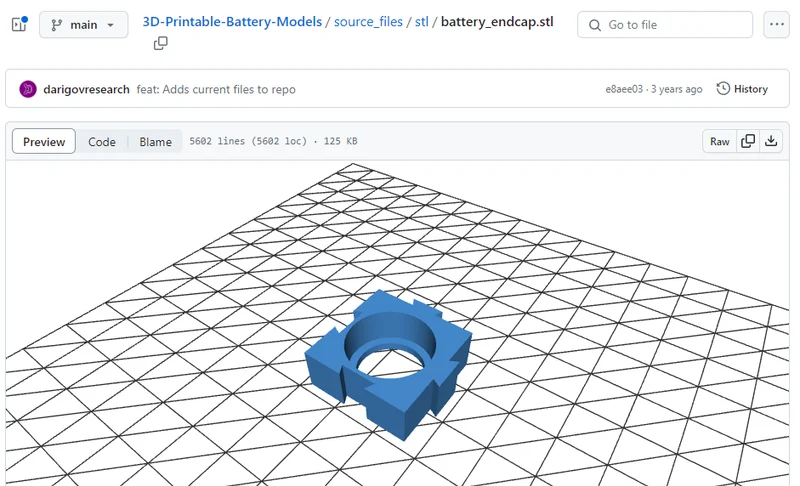800x486 pixels.
Task: Open the three-dots more options menu
Action: (x=777, y=24)
